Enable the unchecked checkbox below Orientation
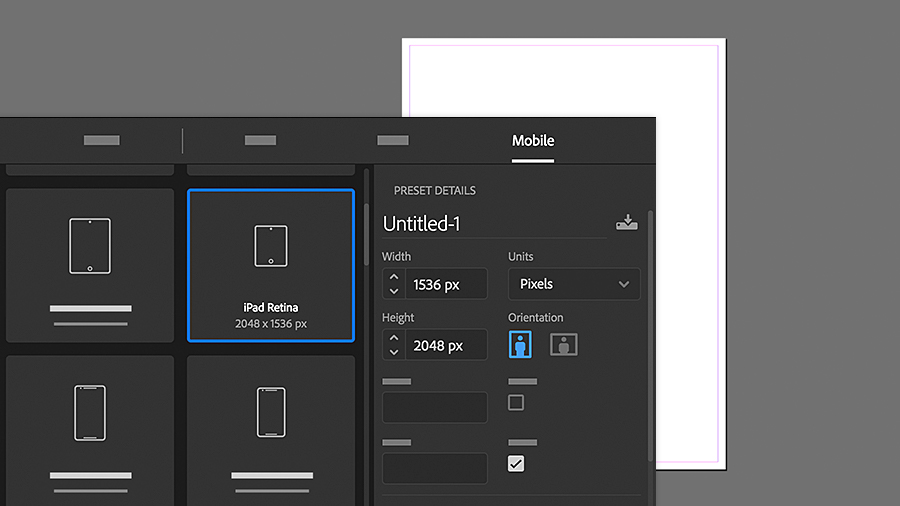This screenshot has width=900, height=506. pos(516,403)
